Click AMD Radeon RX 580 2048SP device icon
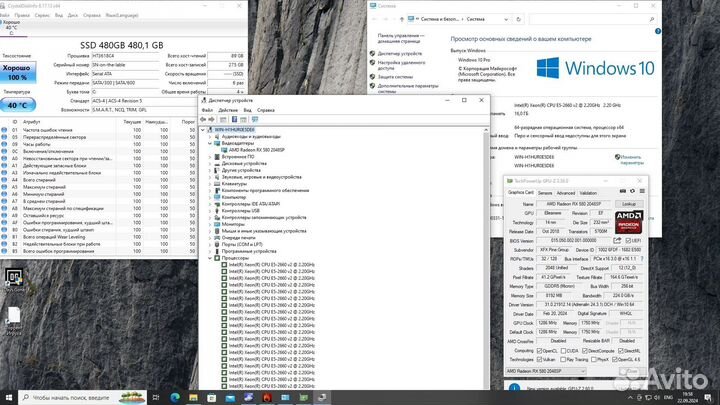The height and width of the screenshot is (405, 720). coord(224,150)
